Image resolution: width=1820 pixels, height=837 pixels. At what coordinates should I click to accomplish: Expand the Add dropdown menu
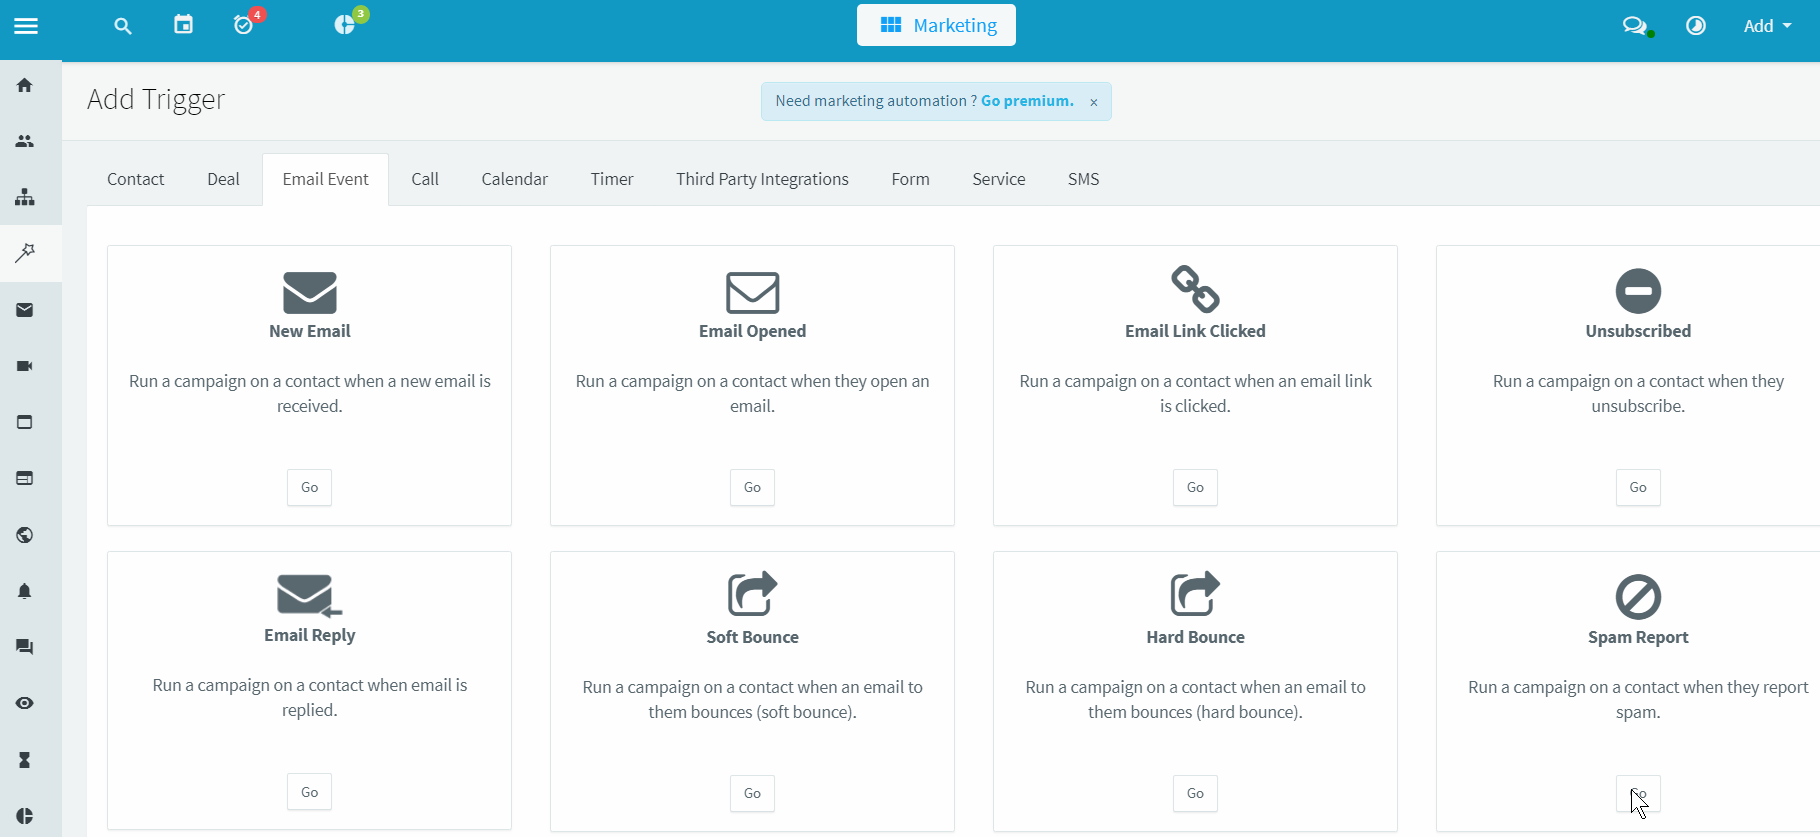click(1767, 26)
